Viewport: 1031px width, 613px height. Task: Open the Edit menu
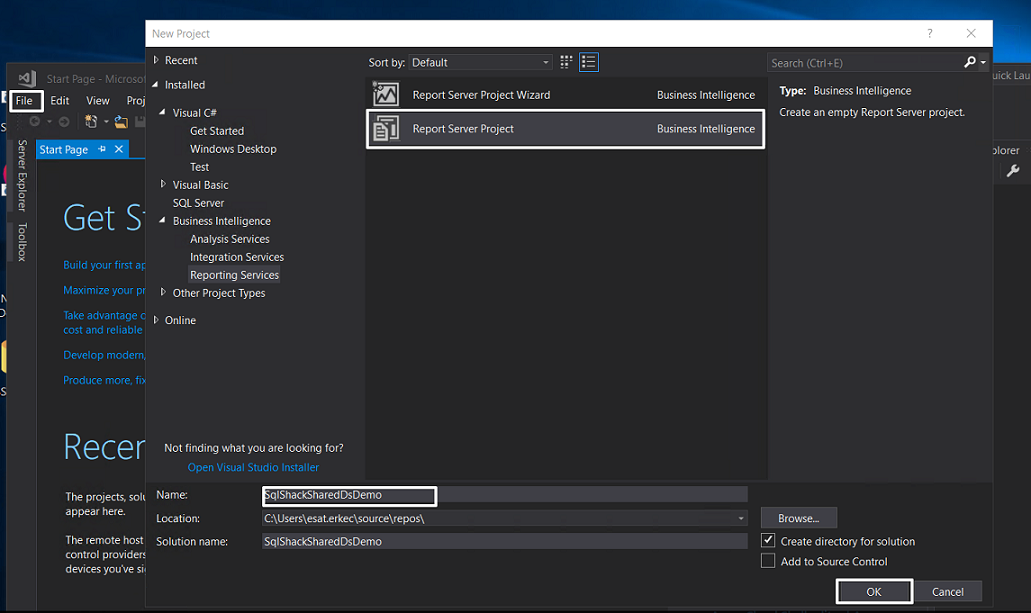60,101
